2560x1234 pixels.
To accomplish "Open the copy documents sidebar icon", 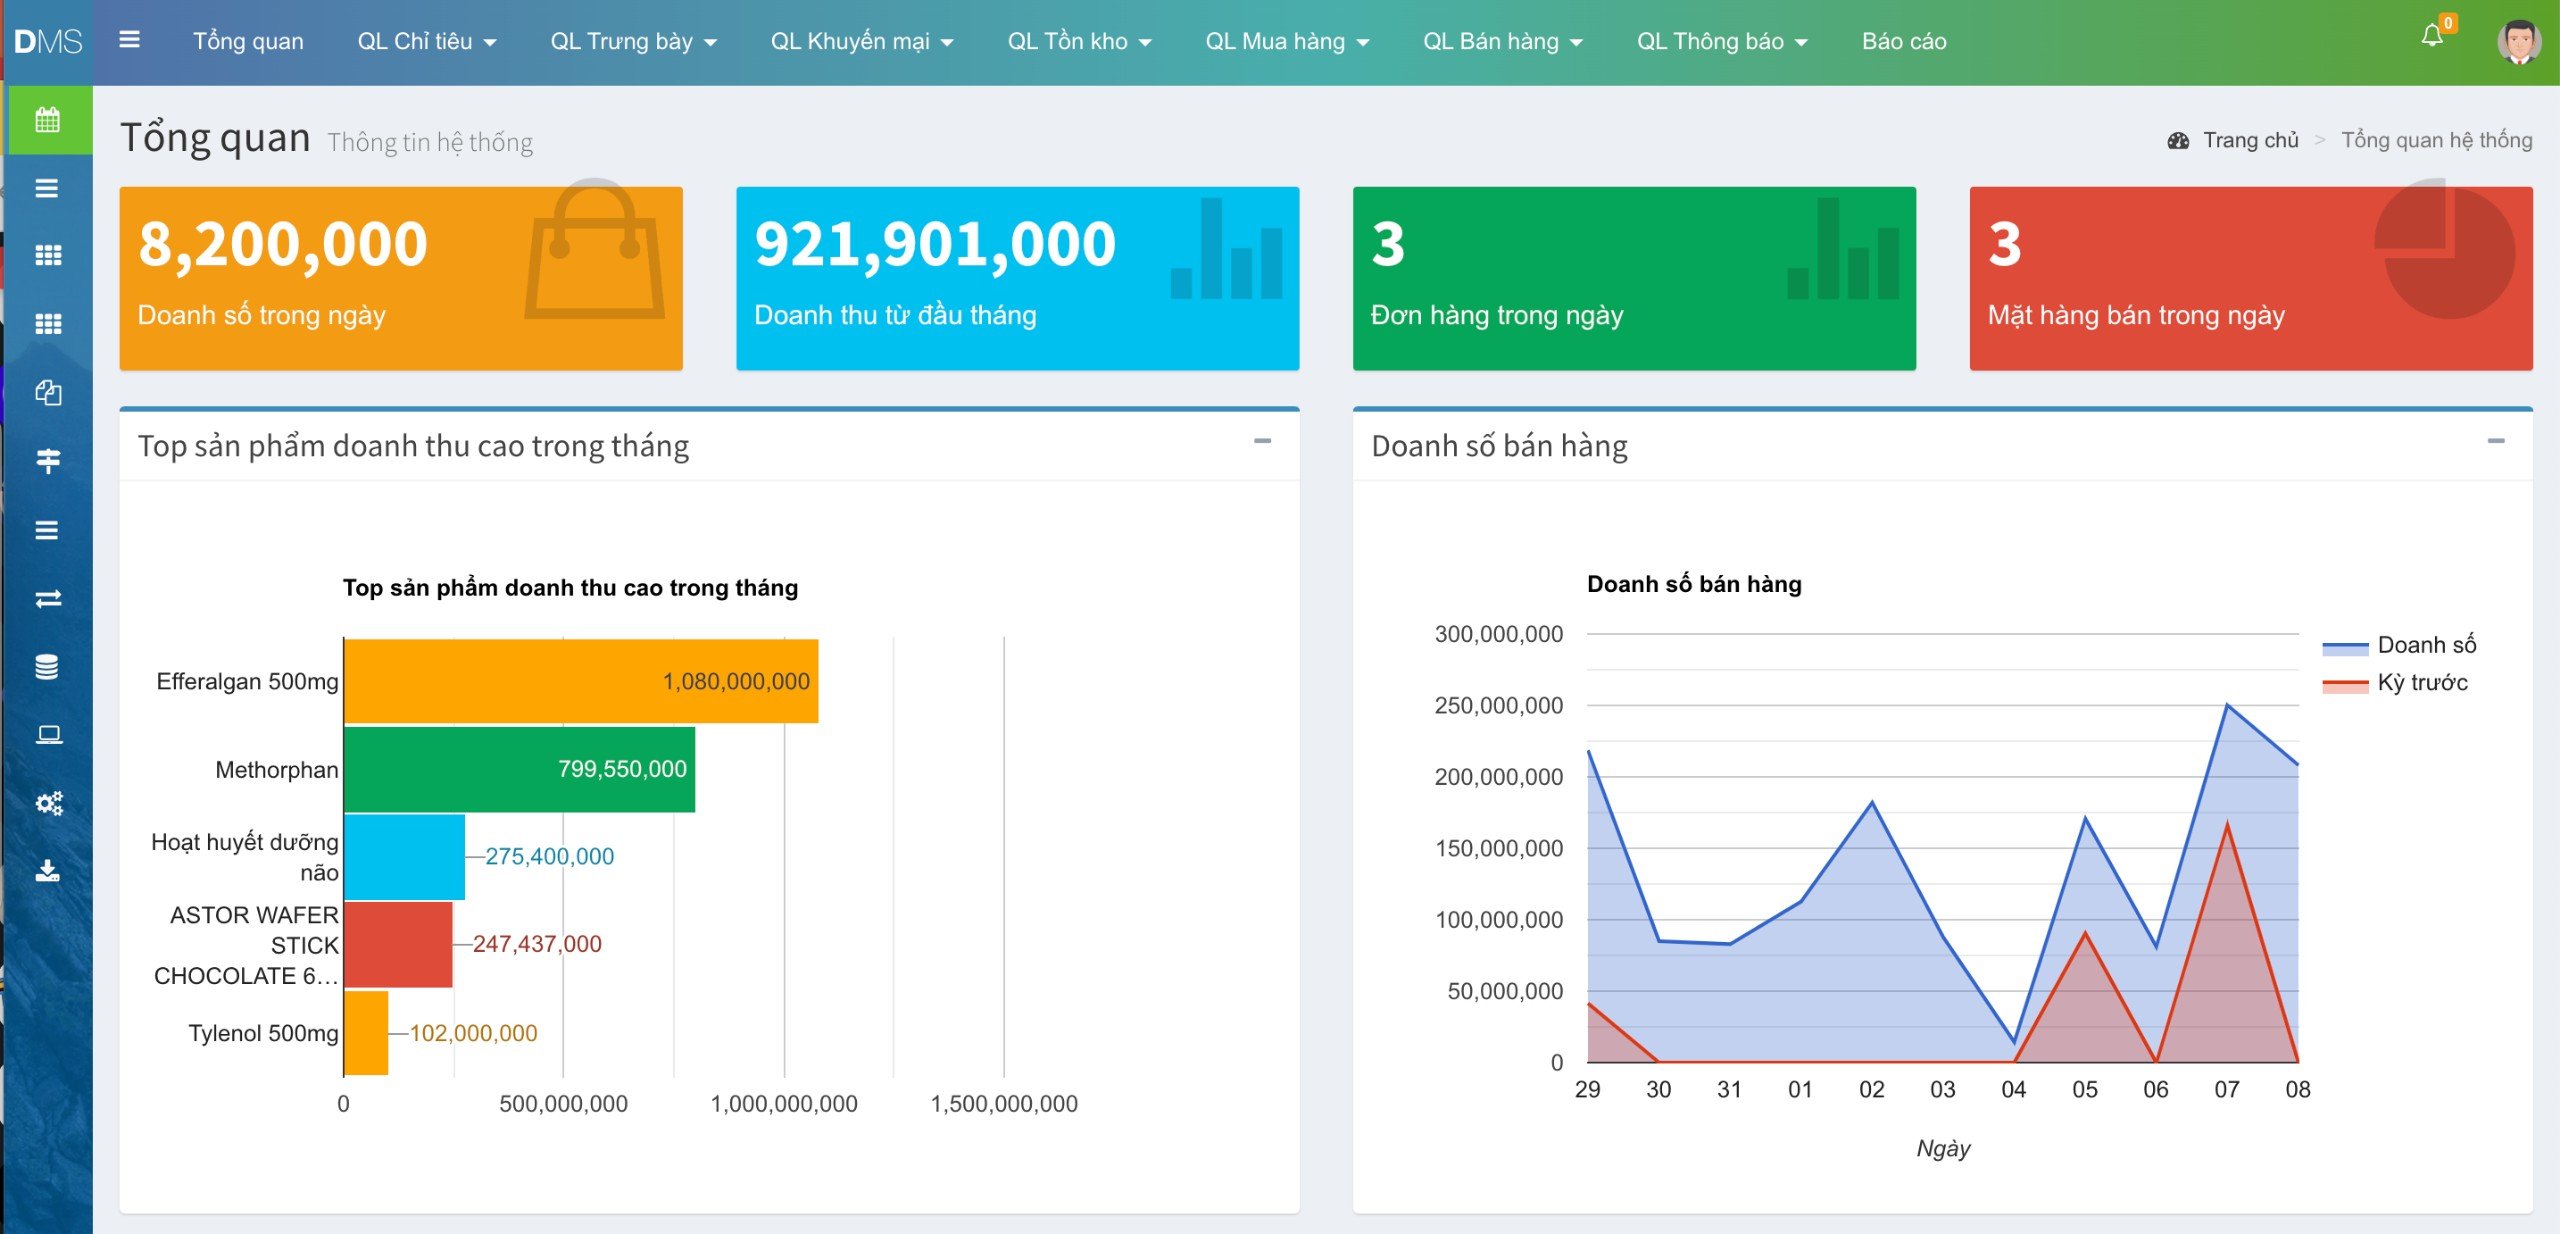I will pos(47,393).
